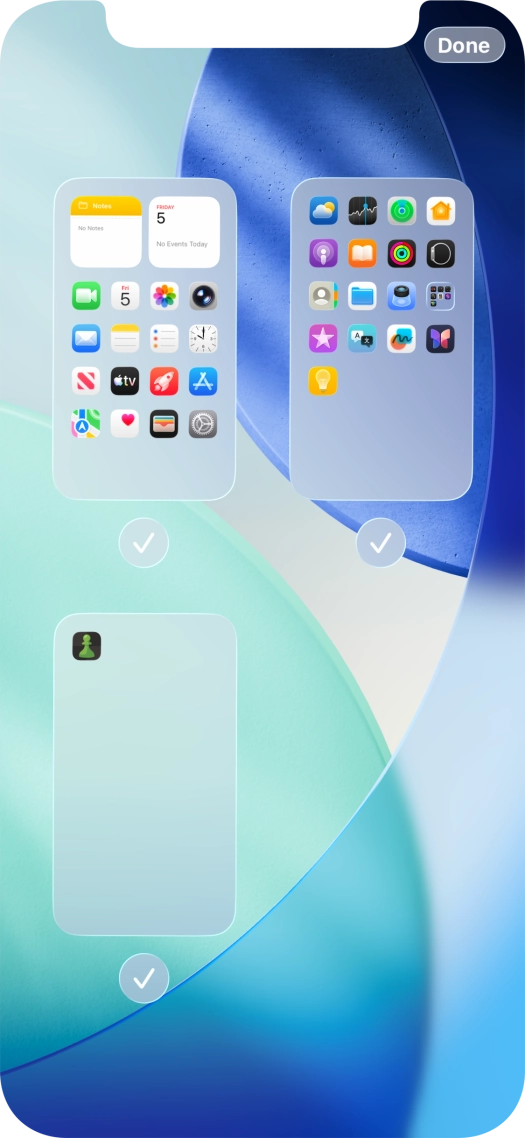This screenshot has width=525, height=1138.
Task: Tap the purple star iTunes Store icon
Action: (323, 338)
